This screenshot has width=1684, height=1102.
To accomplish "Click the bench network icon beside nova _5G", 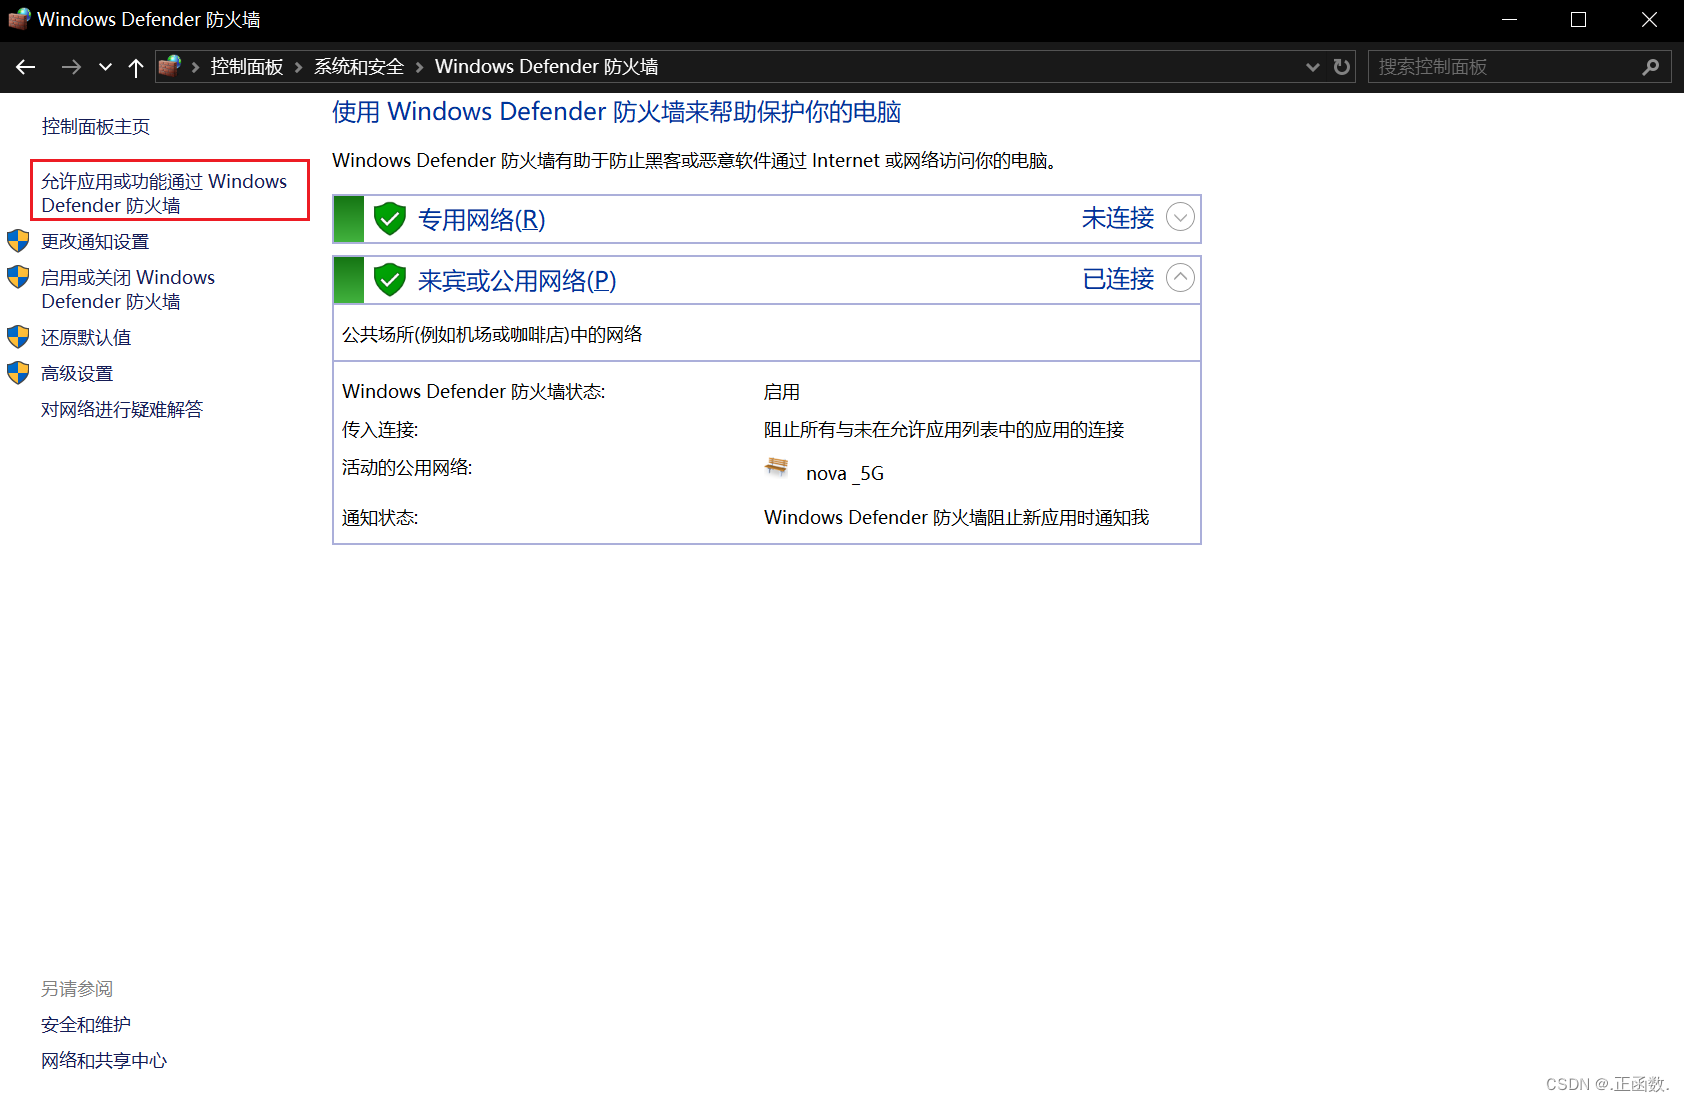I will [x=777, y=467].
